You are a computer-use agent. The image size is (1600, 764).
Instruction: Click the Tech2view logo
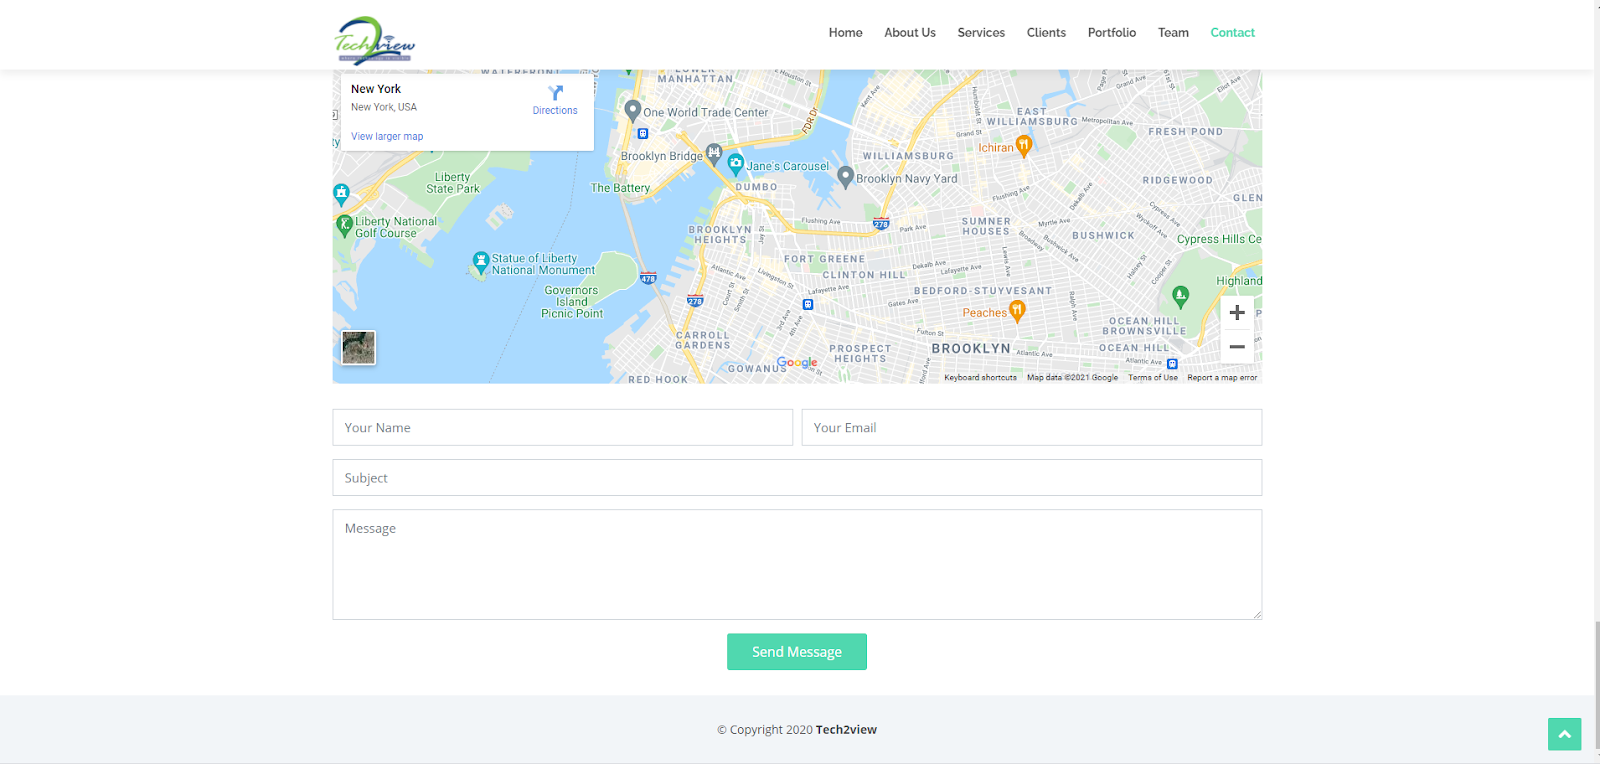click(374, 39)
